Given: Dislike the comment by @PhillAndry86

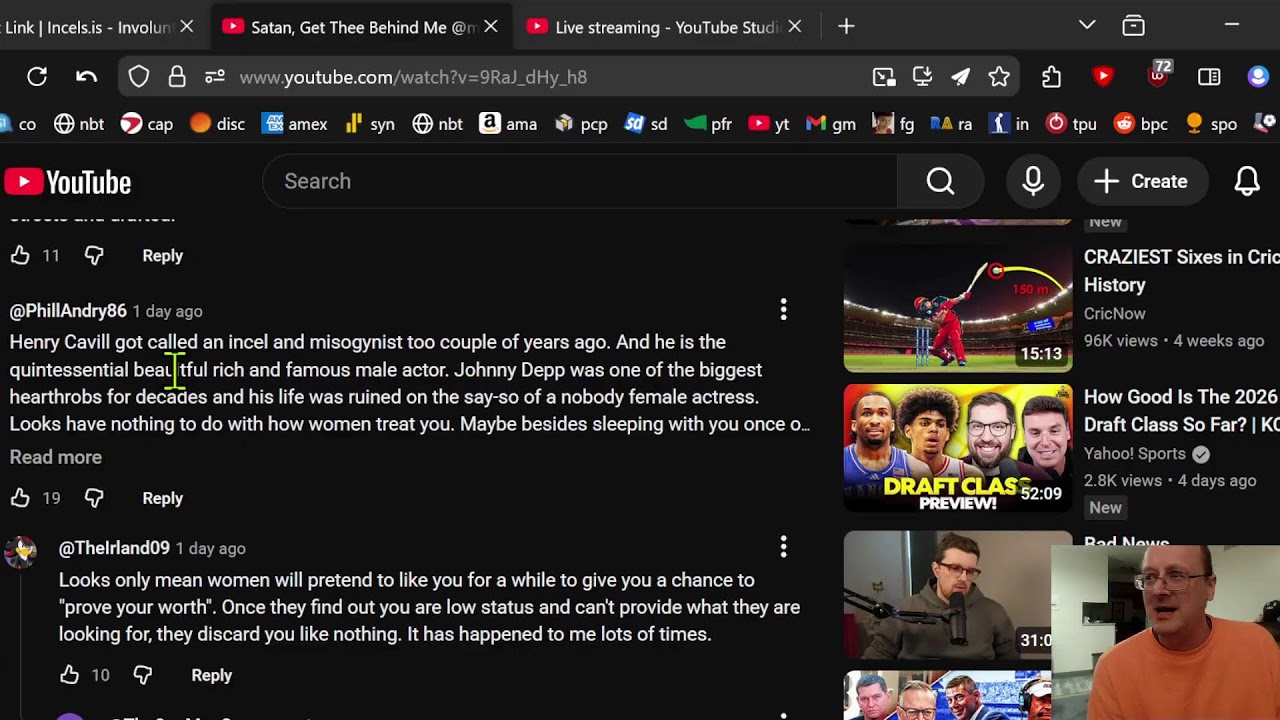Looking at the screenshot, I should (94, 498).
